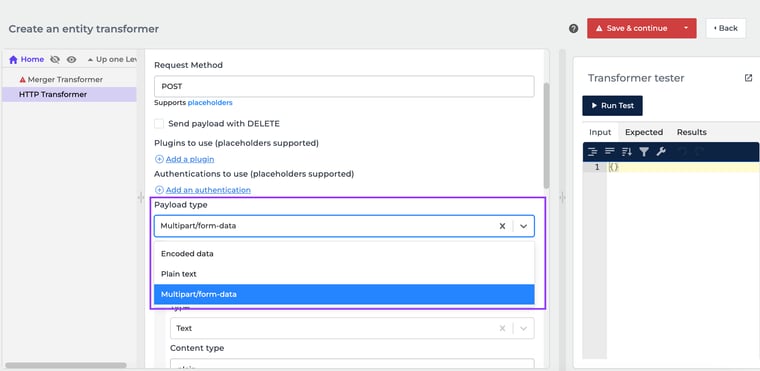Open Save & continue dropdown caret
760x371 pixels.
[x=686, y=28]
